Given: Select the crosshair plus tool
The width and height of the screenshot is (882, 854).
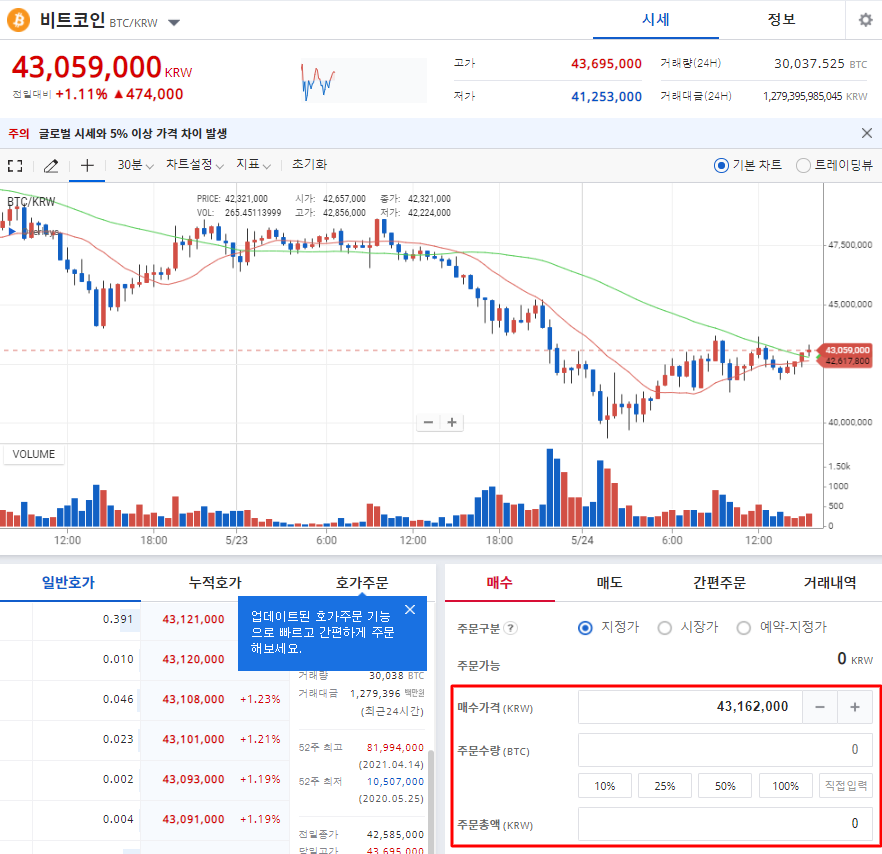Looking at the screenshot, I should click(87, 165).
